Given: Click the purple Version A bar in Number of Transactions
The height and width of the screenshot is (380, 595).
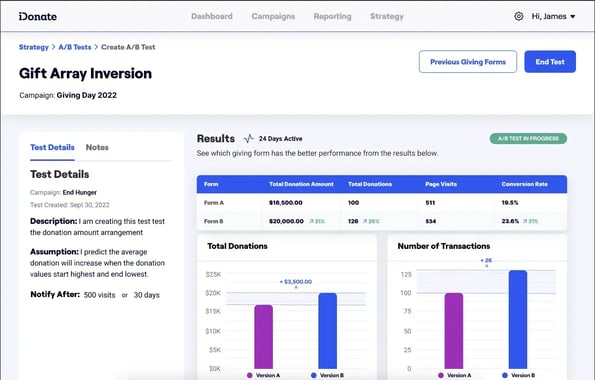Looking at the screenshot, I should (x=454, y=331).
